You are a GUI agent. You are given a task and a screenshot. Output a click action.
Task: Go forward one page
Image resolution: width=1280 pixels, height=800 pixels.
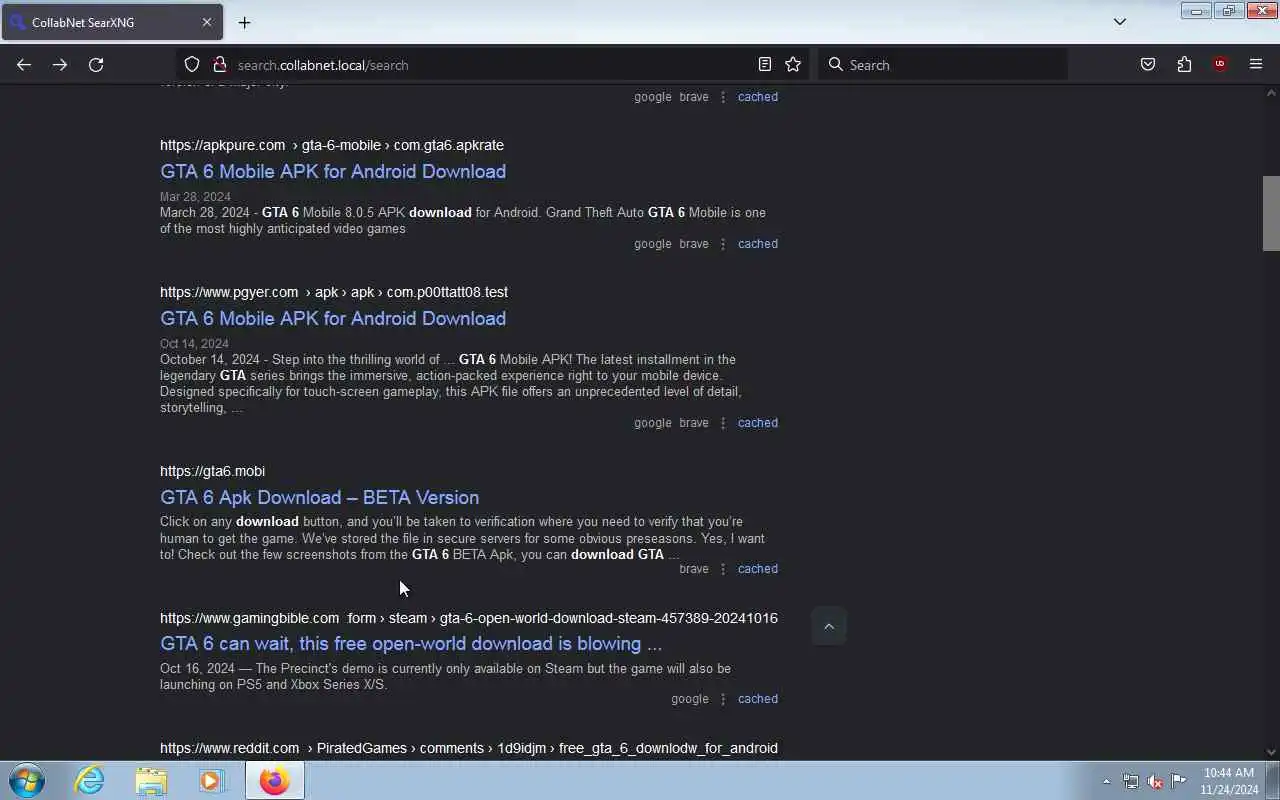[60, 64]
